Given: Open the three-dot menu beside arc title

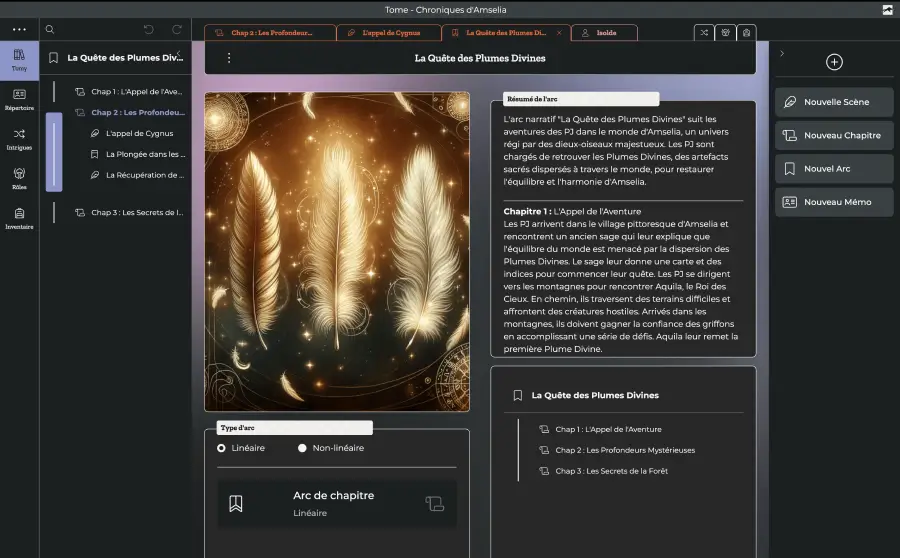Looking at the screenshot, I should (x=228, y=58).
